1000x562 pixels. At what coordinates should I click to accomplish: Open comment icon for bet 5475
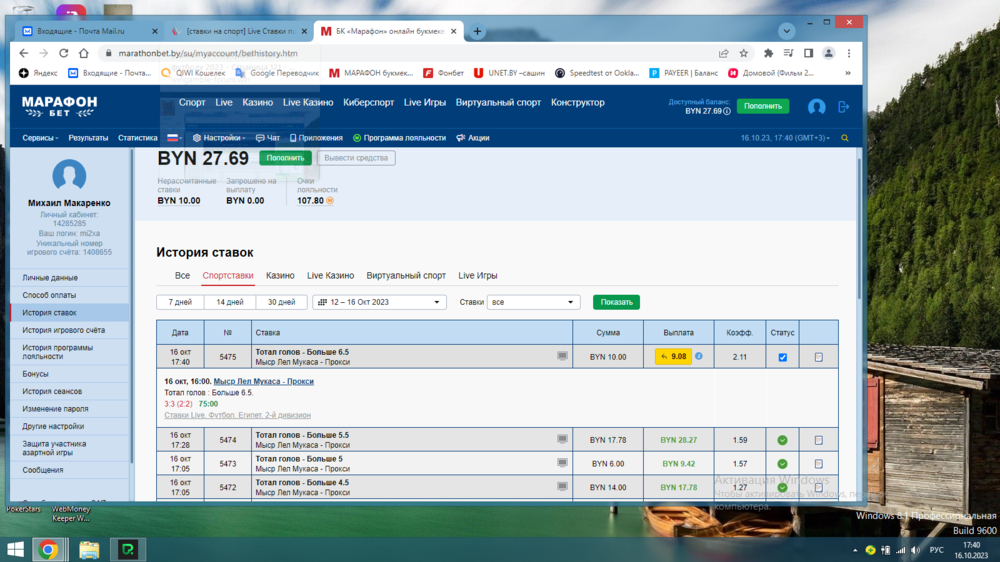click(x=562, y=356)
